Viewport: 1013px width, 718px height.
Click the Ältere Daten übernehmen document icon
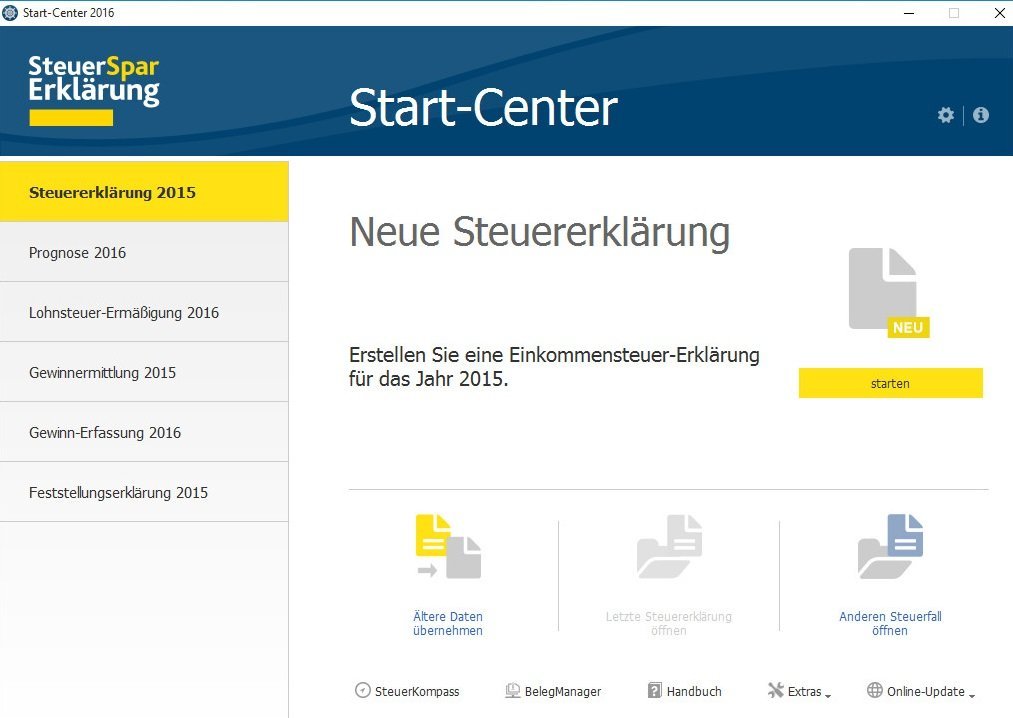(x=448, y=546)
